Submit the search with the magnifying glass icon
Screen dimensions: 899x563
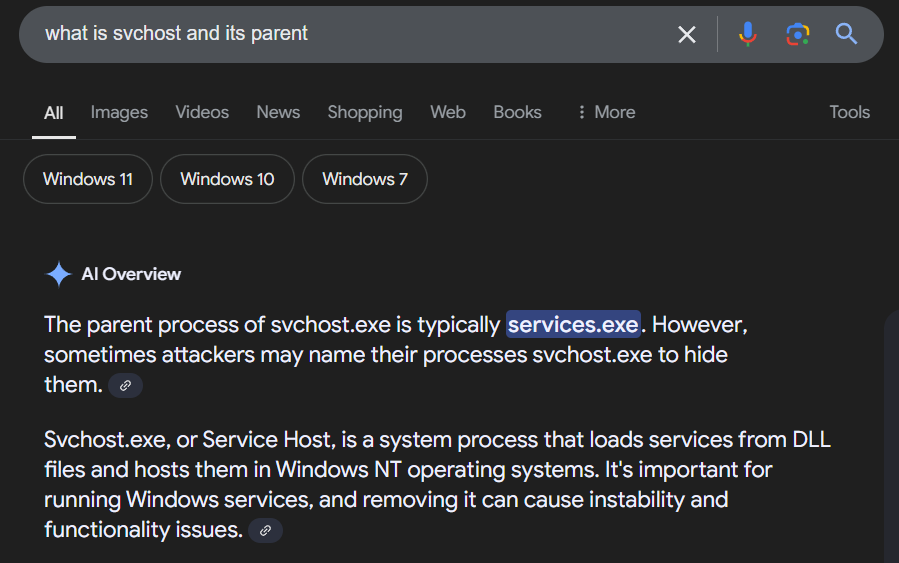click(x=846, y=34)
